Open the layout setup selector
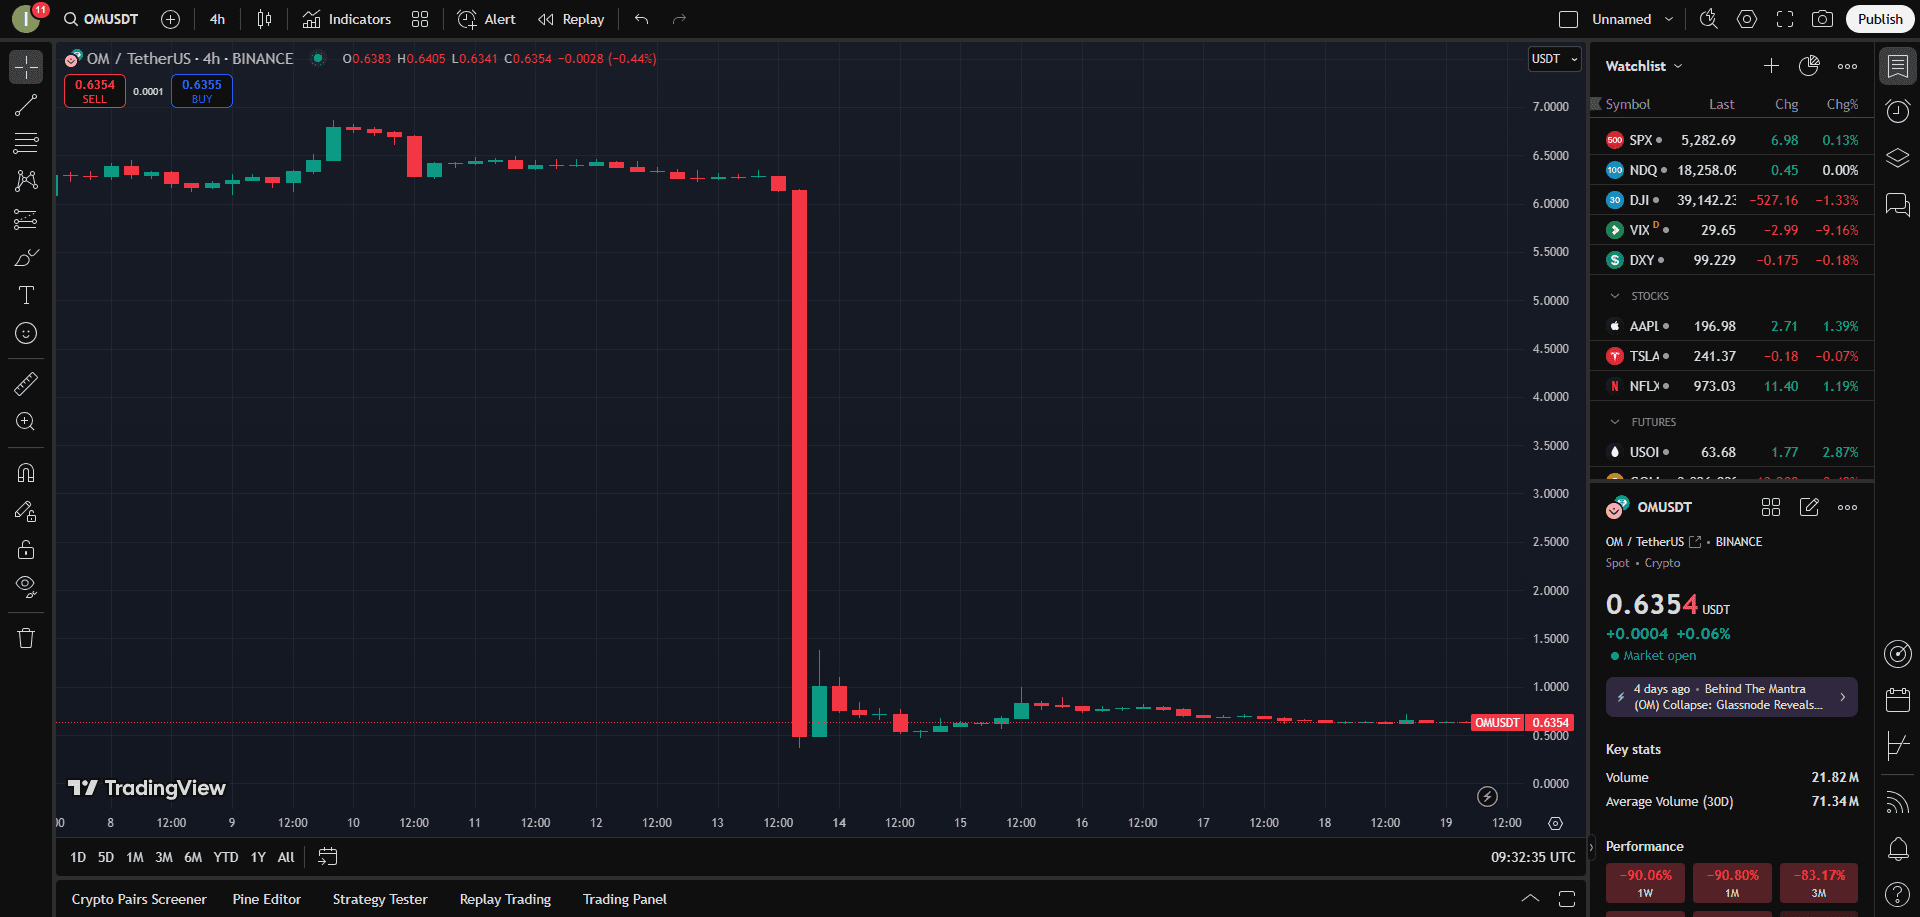Screen dimensions: 1920x917 pos(1569,19)
